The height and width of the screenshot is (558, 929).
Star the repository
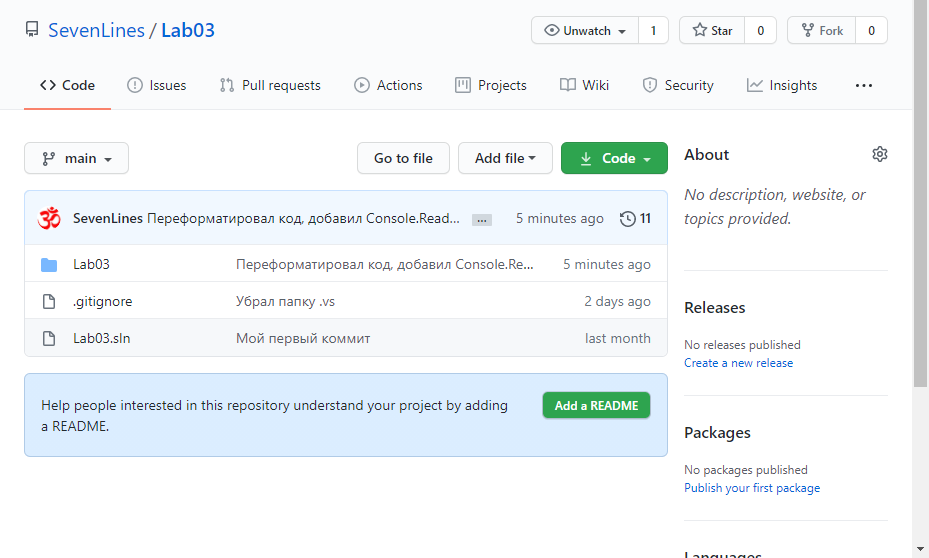[712, 30]
